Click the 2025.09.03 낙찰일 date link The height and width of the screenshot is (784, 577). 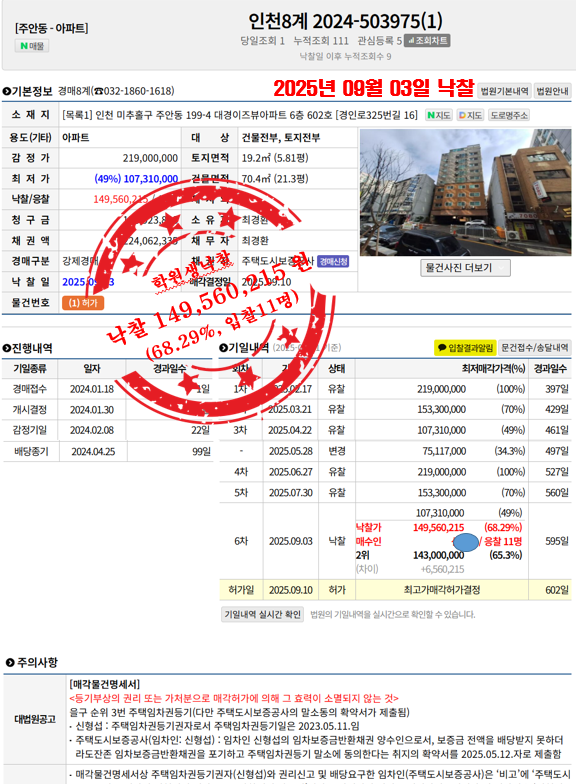pos(88,282)
